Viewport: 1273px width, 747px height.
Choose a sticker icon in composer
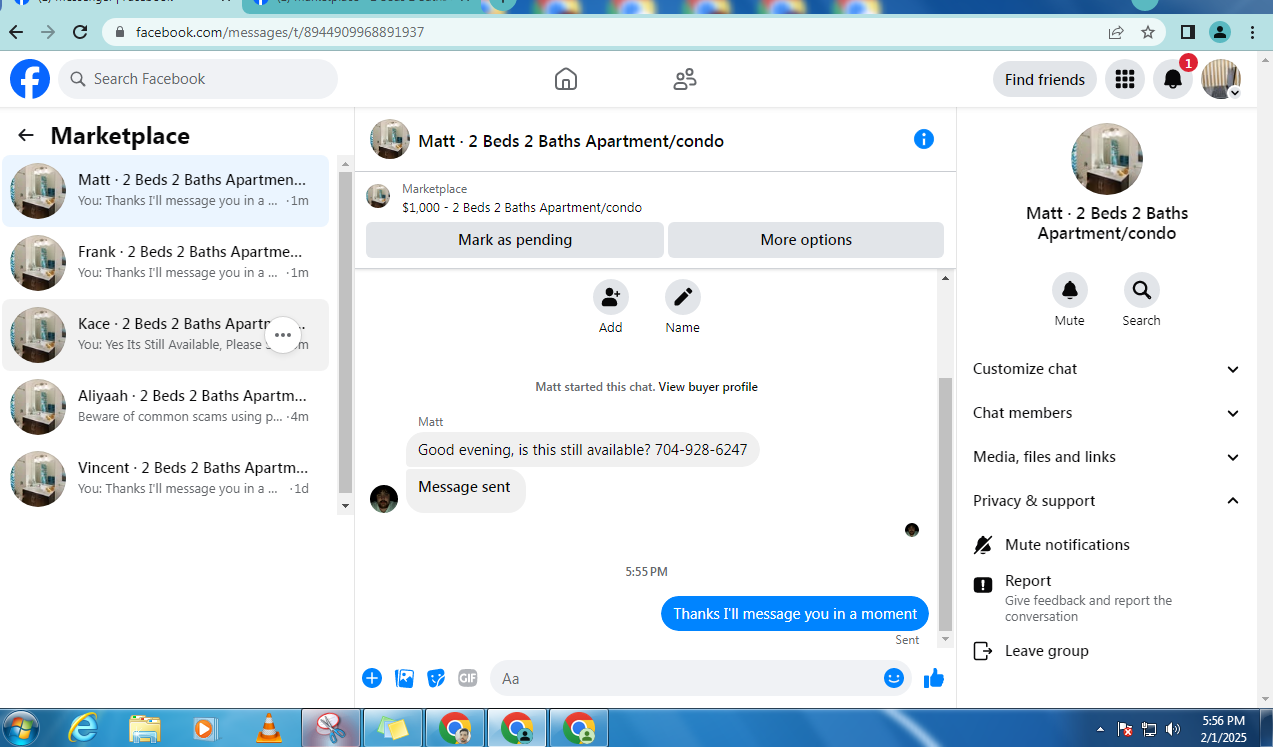[436, 678]
